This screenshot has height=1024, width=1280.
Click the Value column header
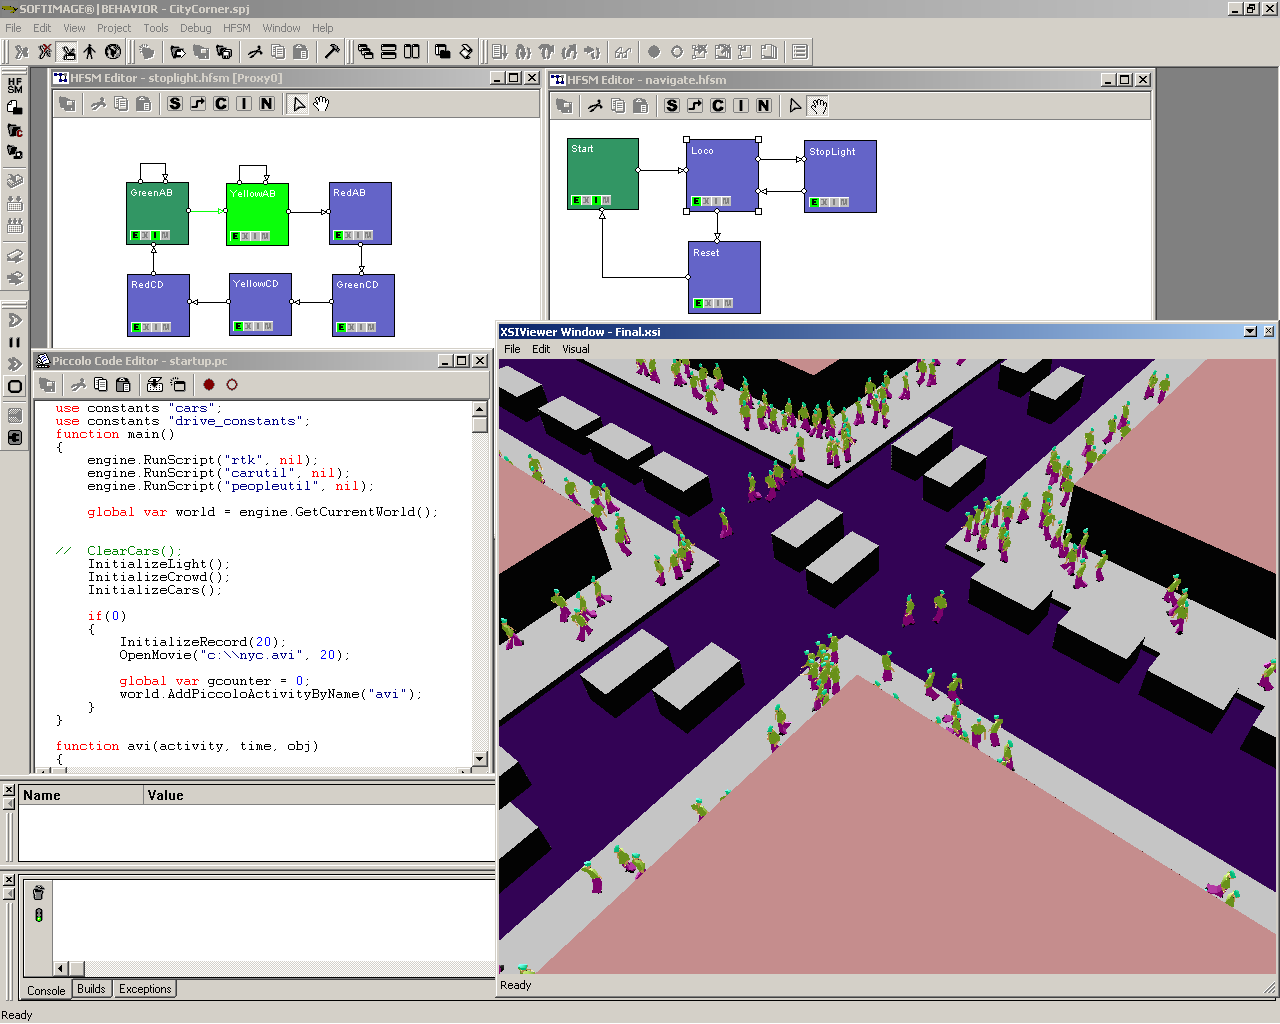point(166,795)
